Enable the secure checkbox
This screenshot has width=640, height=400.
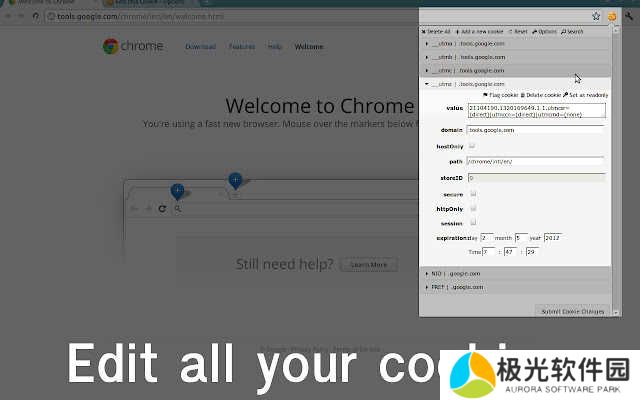(x=472, y=193)
